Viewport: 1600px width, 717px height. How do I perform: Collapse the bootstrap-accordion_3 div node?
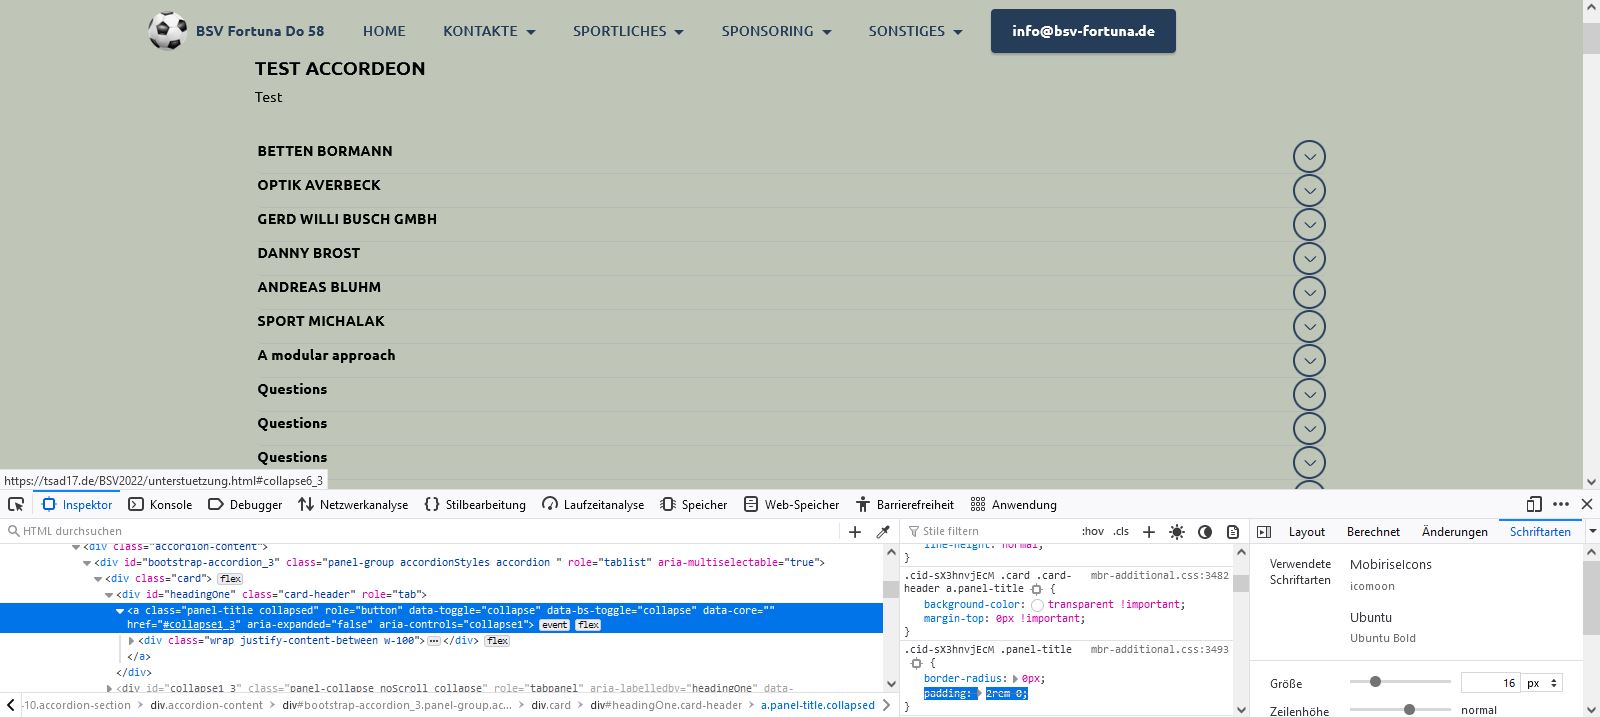tap(87, 563)
